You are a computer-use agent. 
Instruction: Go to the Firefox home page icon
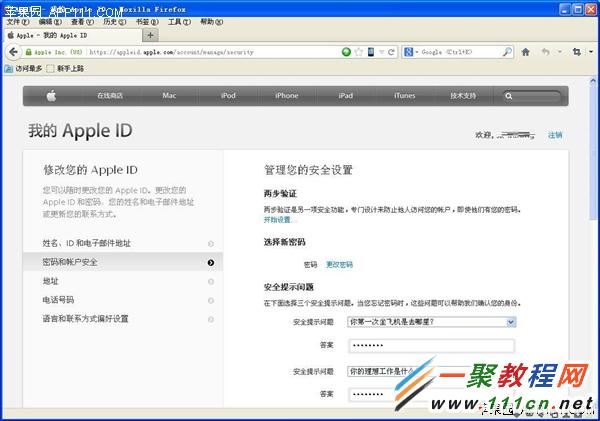tap(525, 52)
